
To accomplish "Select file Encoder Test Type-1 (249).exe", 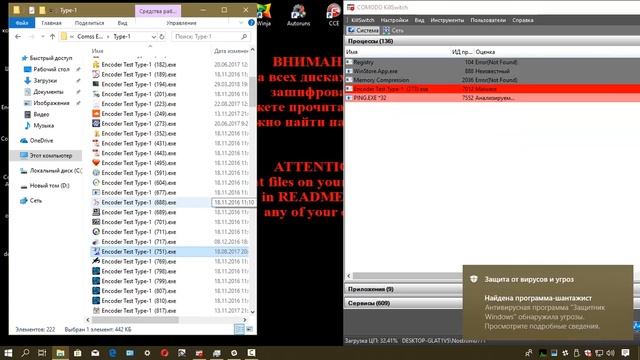I will click(138, 113).
